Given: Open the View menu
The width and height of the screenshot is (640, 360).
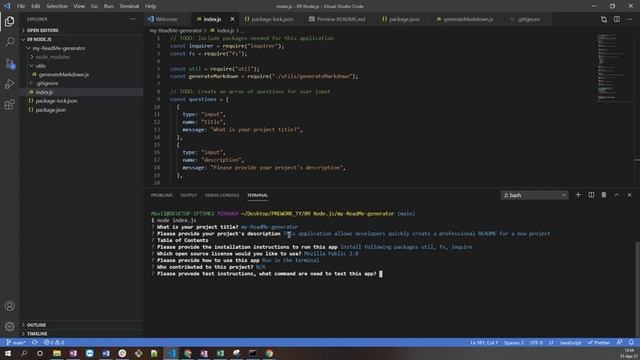Looking at the screenshot, I should tap(79, 6).
